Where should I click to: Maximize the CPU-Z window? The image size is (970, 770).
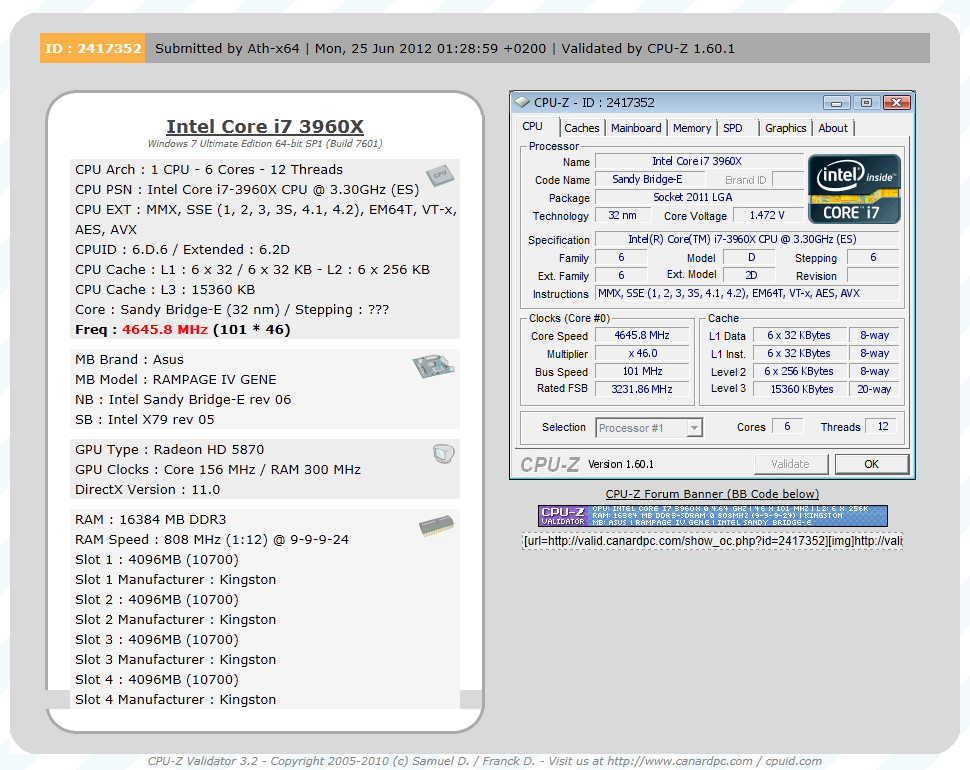coord(866,103)
